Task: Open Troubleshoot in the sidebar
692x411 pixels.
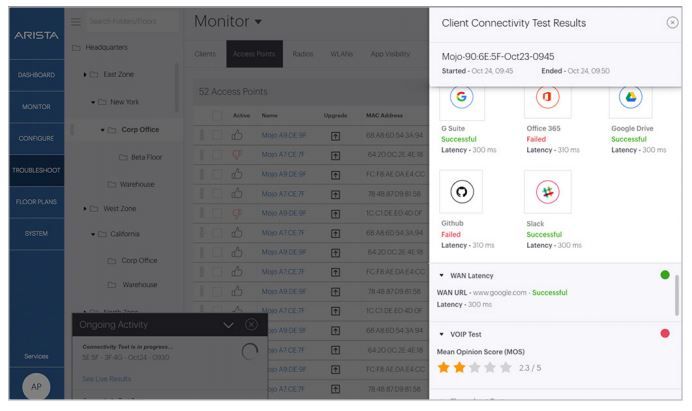Action: [36, 170]
